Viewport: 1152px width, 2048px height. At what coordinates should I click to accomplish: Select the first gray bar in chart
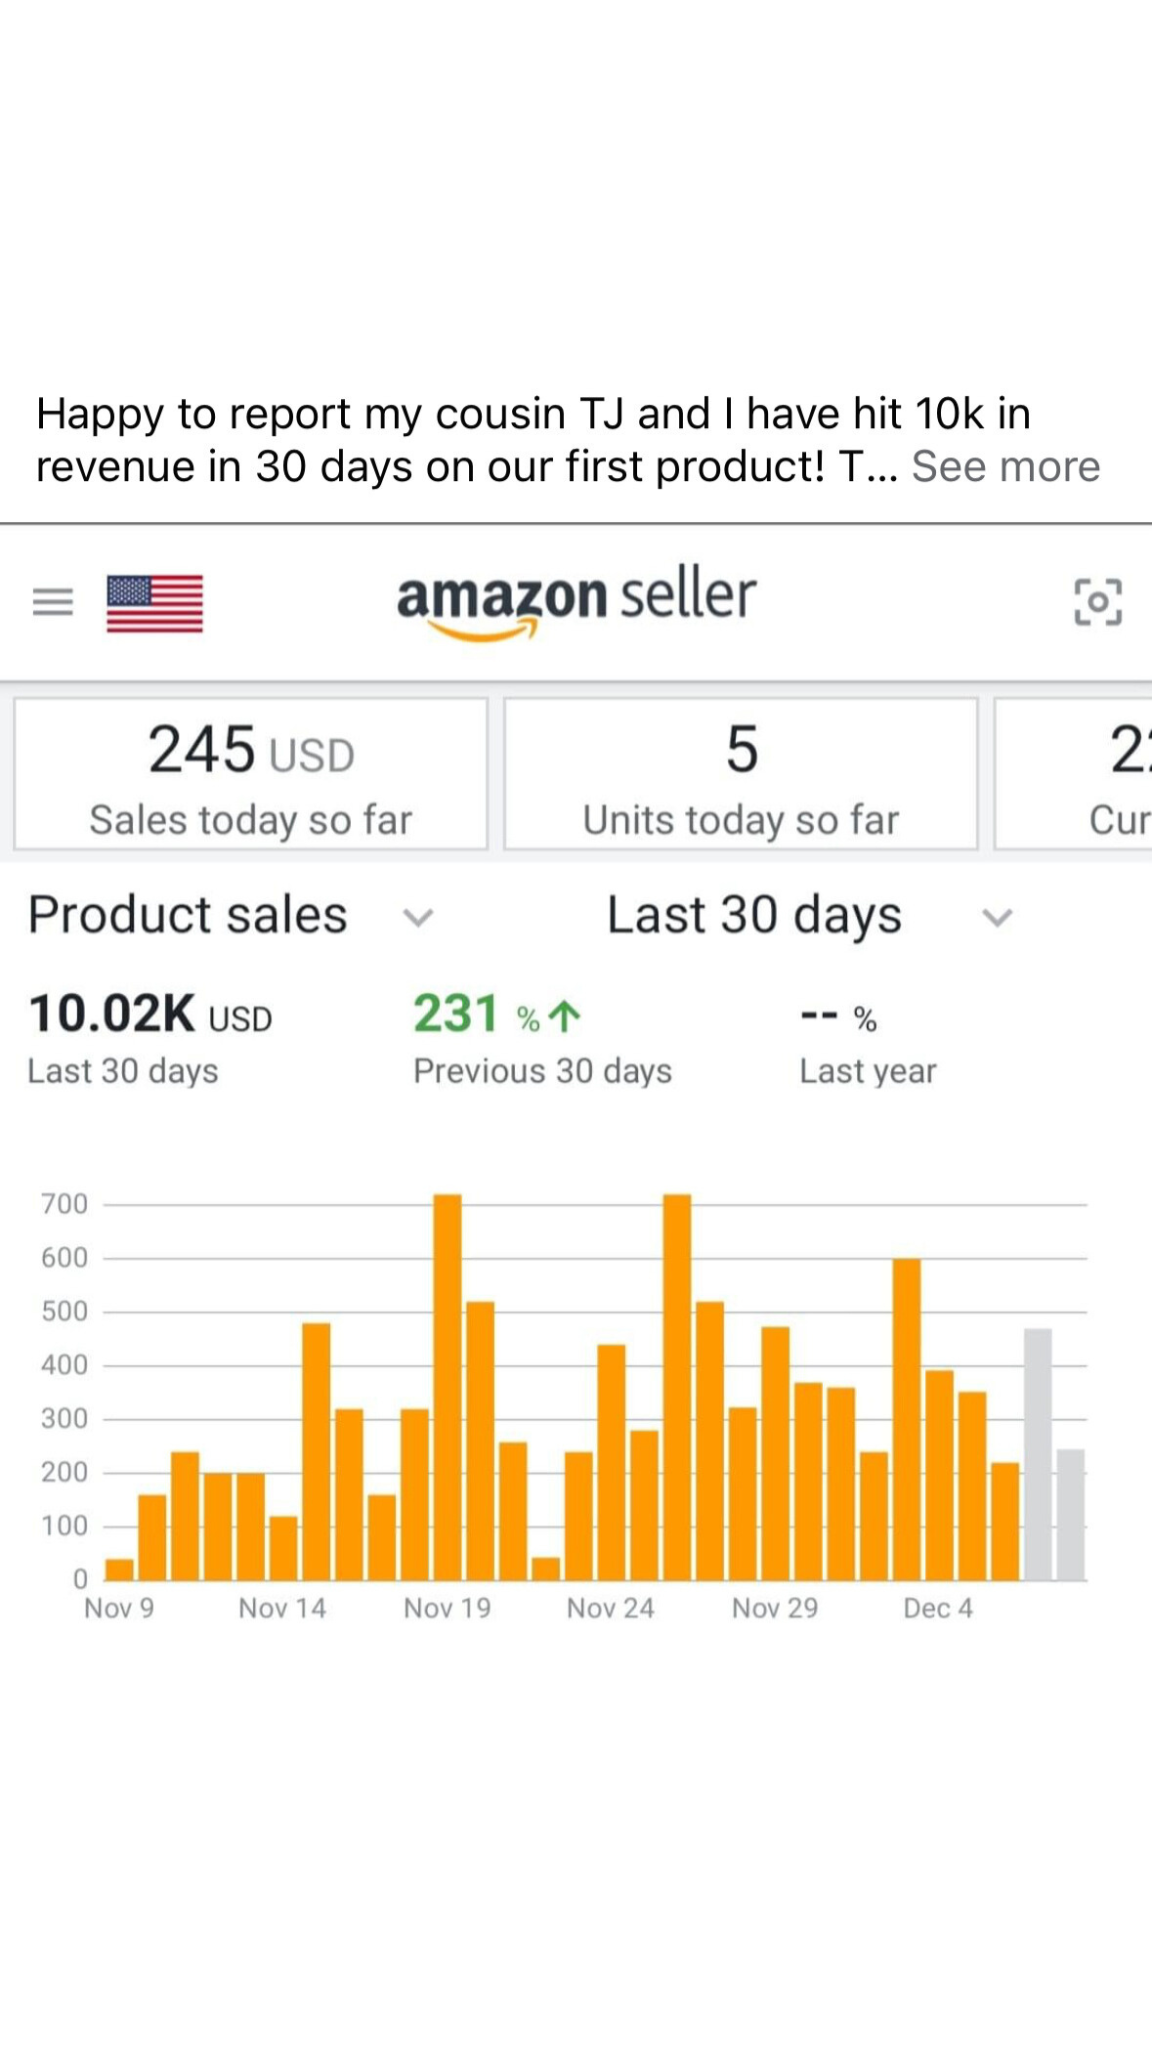pos(1038,1453)
